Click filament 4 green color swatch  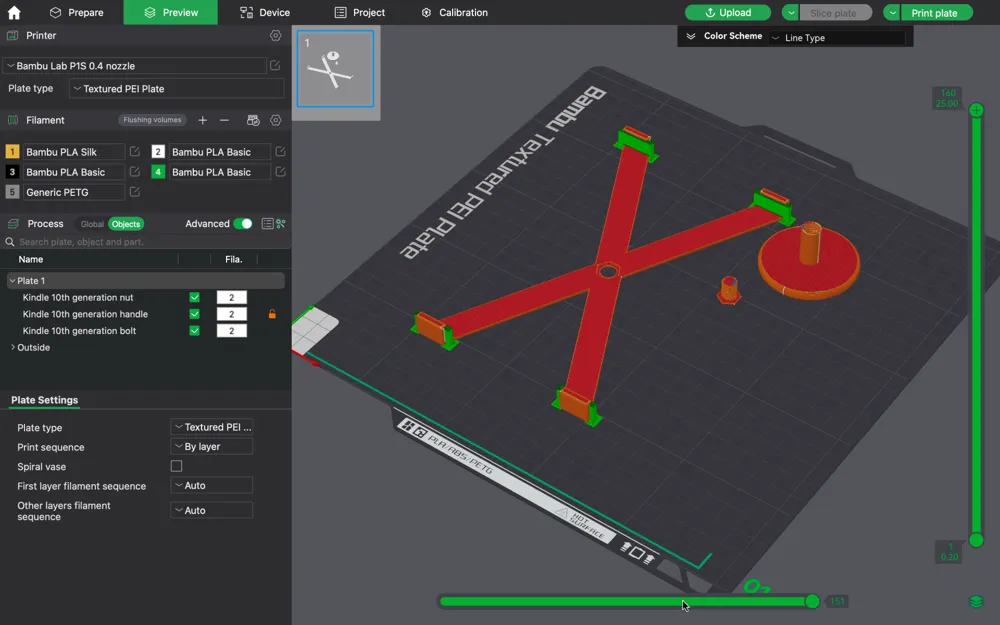(158, 172)
